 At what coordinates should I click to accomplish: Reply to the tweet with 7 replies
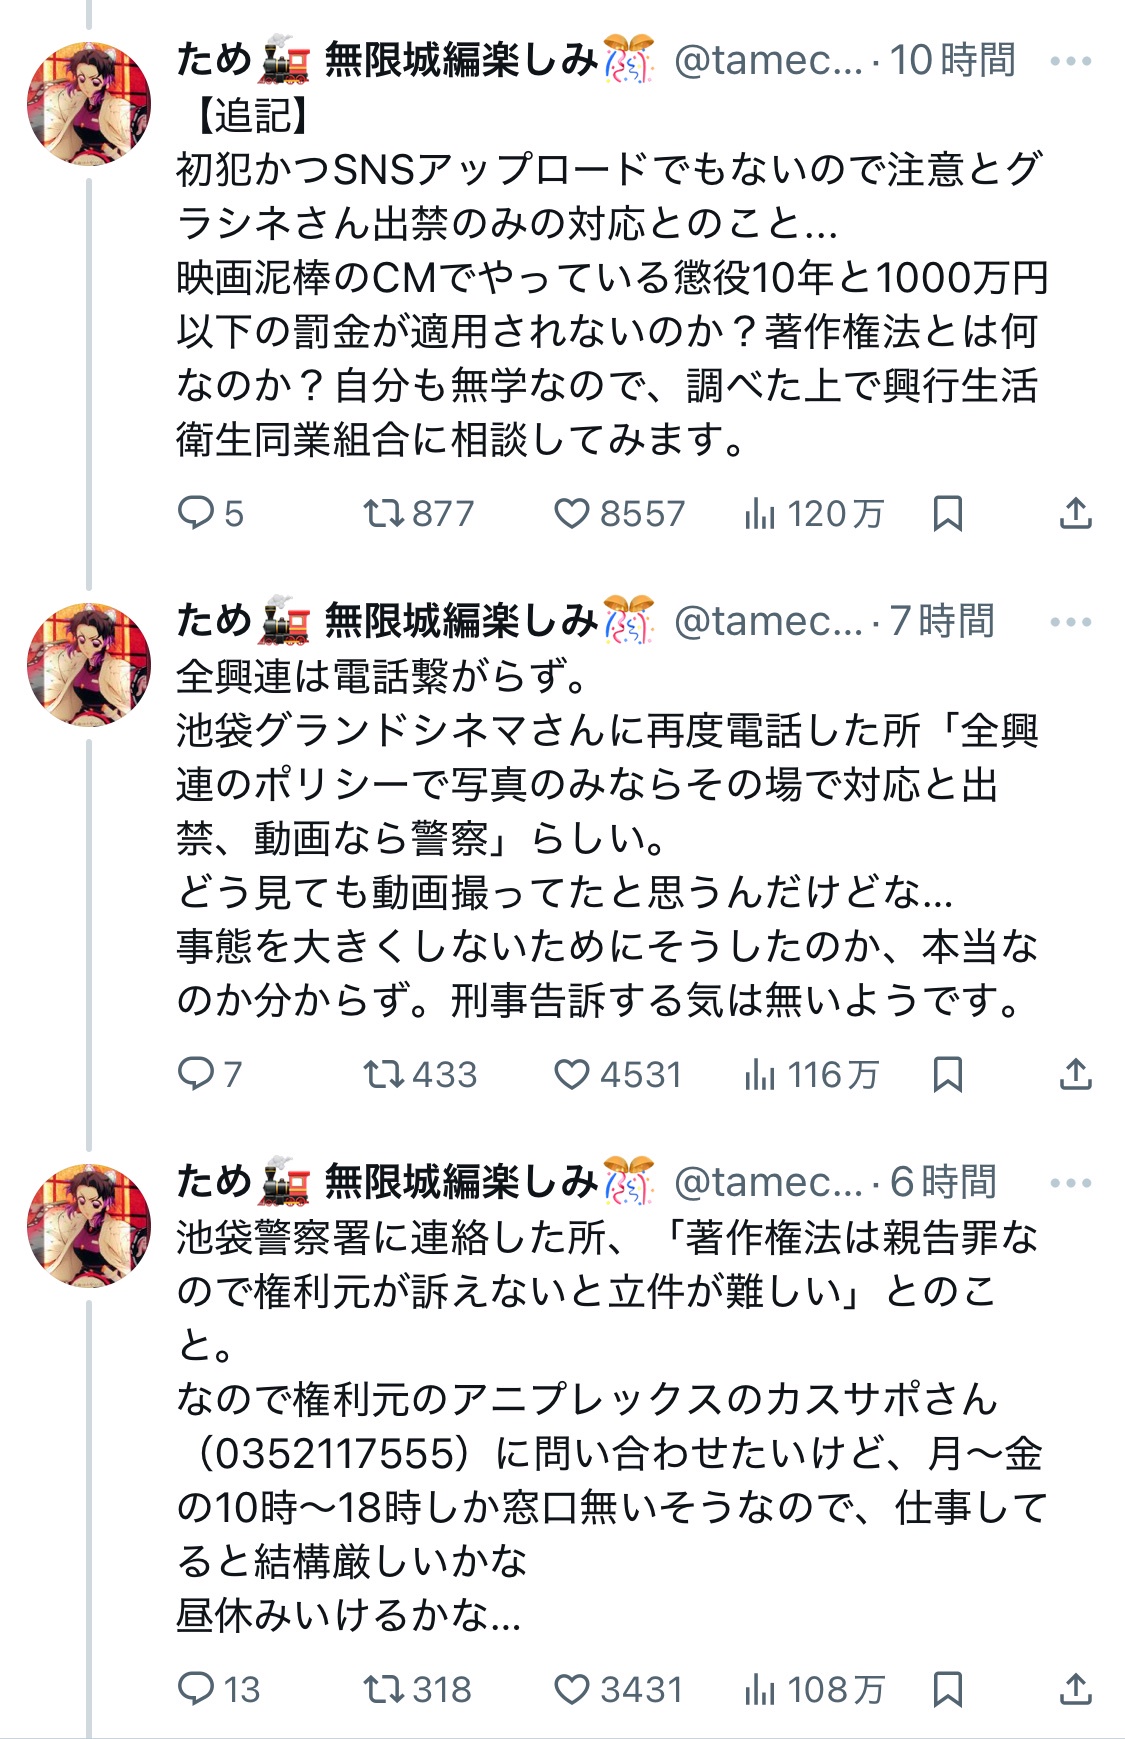(x=196, y=1075)
